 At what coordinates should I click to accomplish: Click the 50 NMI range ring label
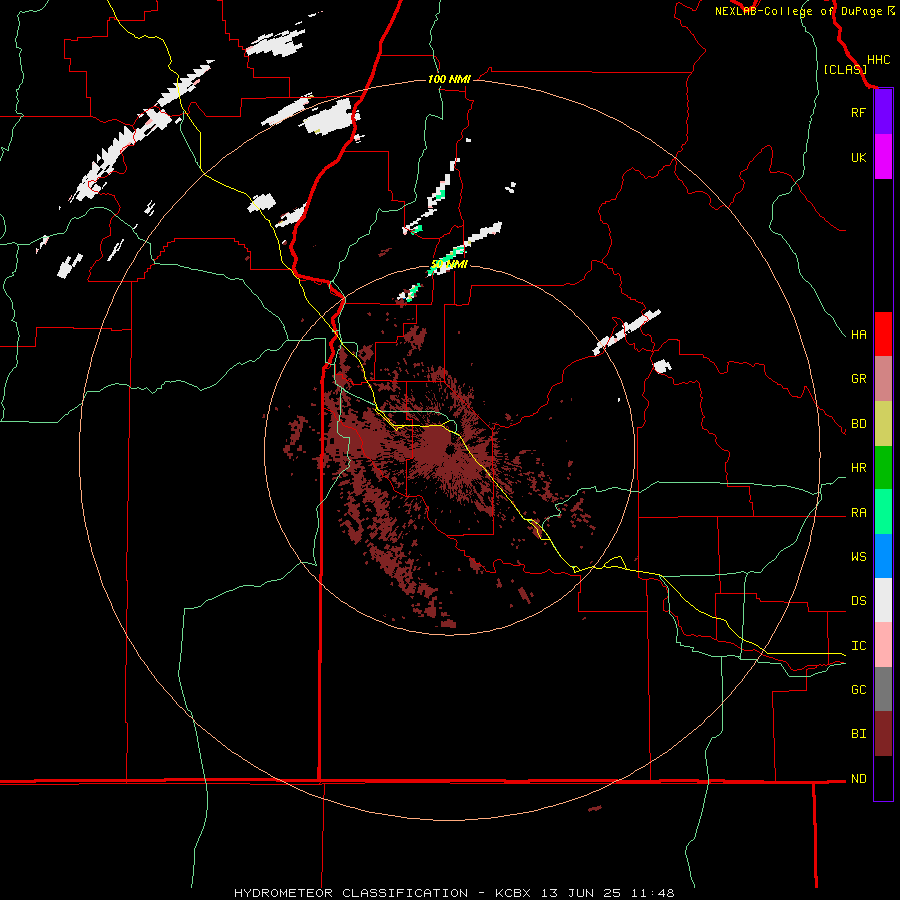[449, 264]
